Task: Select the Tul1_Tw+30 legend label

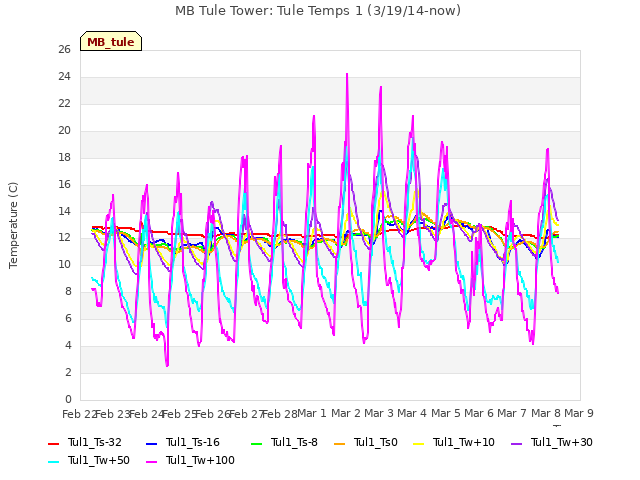Action: tap(562, 442)
